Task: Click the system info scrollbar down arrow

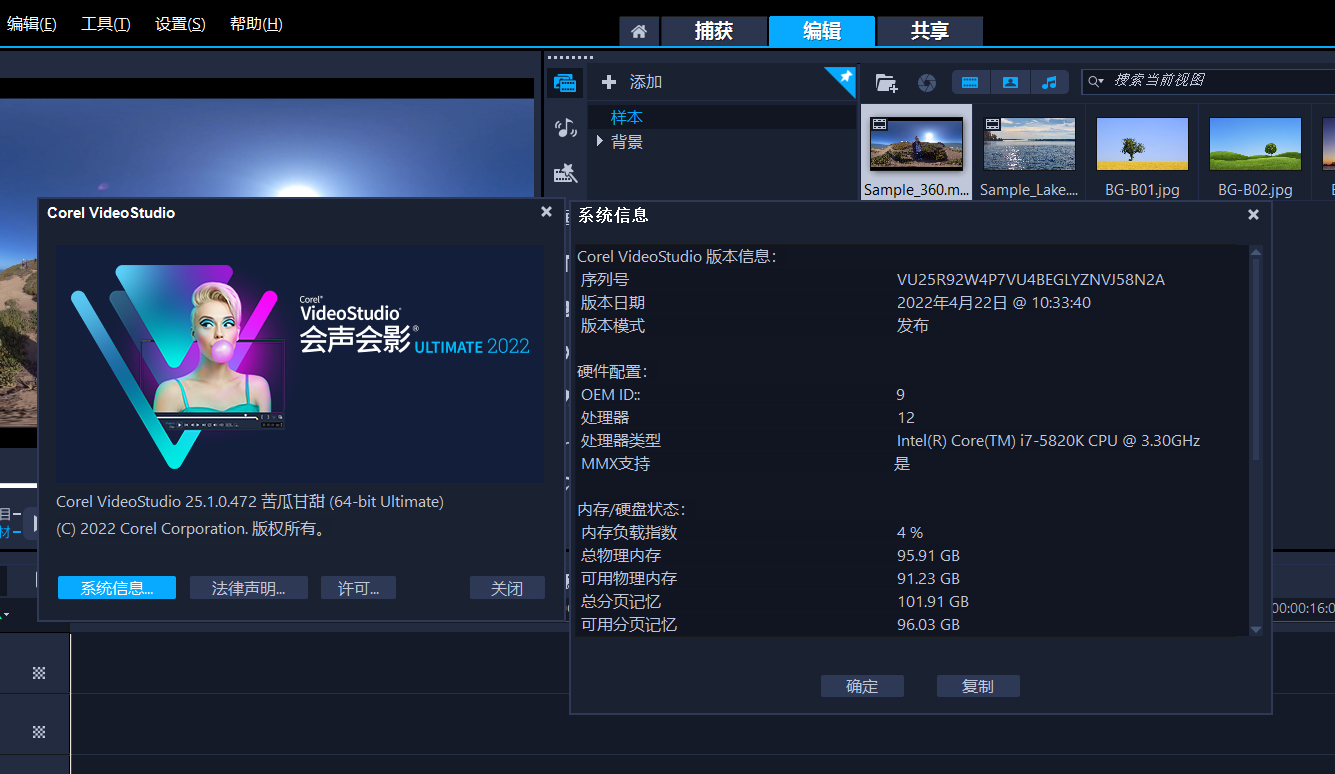Action: click(x=1256, y=629)
